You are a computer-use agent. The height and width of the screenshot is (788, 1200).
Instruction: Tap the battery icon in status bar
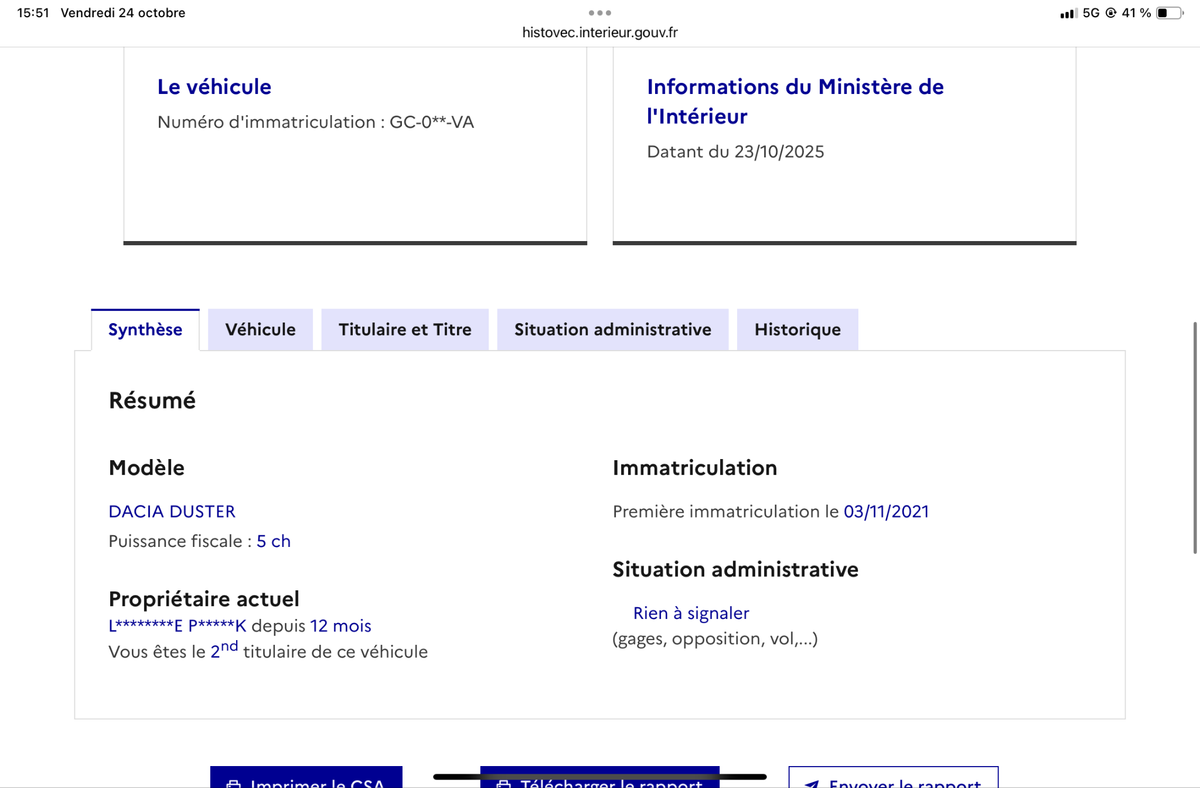1170,13
